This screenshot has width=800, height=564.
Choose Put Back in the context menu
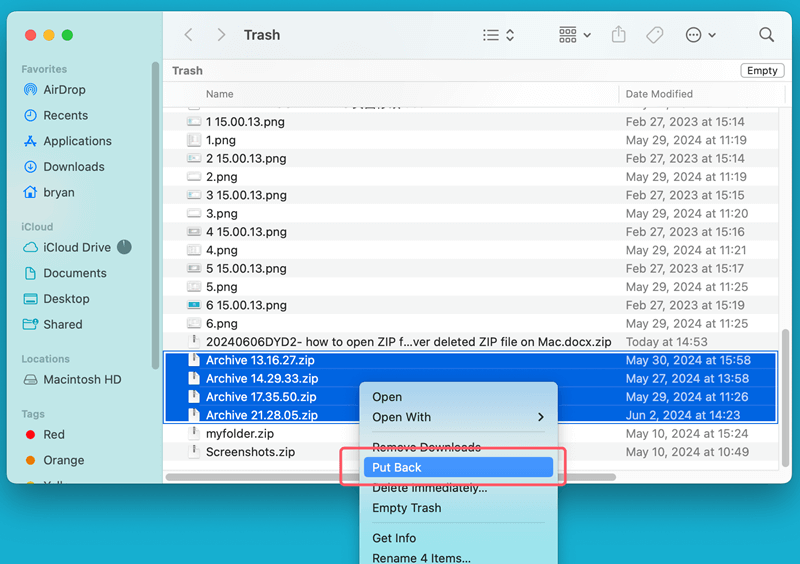coord(458,467)
